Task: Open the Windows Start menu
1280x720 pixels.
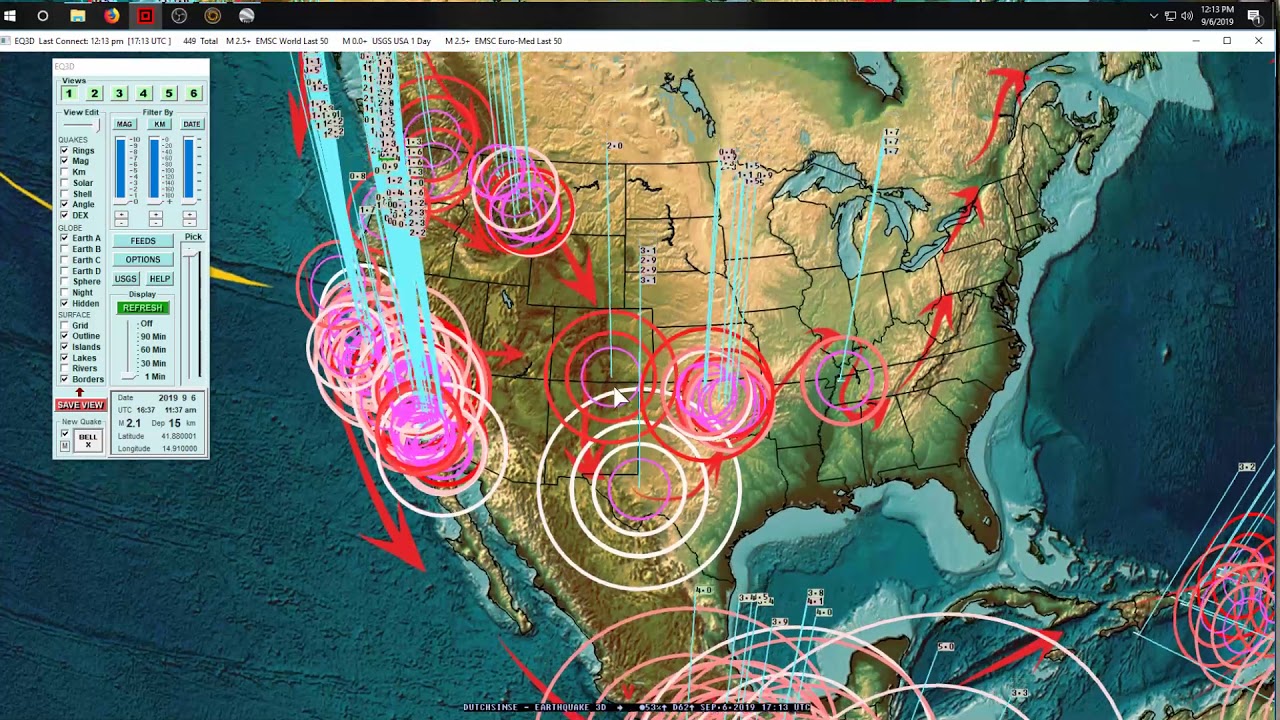Action: [x=10, y=16]
